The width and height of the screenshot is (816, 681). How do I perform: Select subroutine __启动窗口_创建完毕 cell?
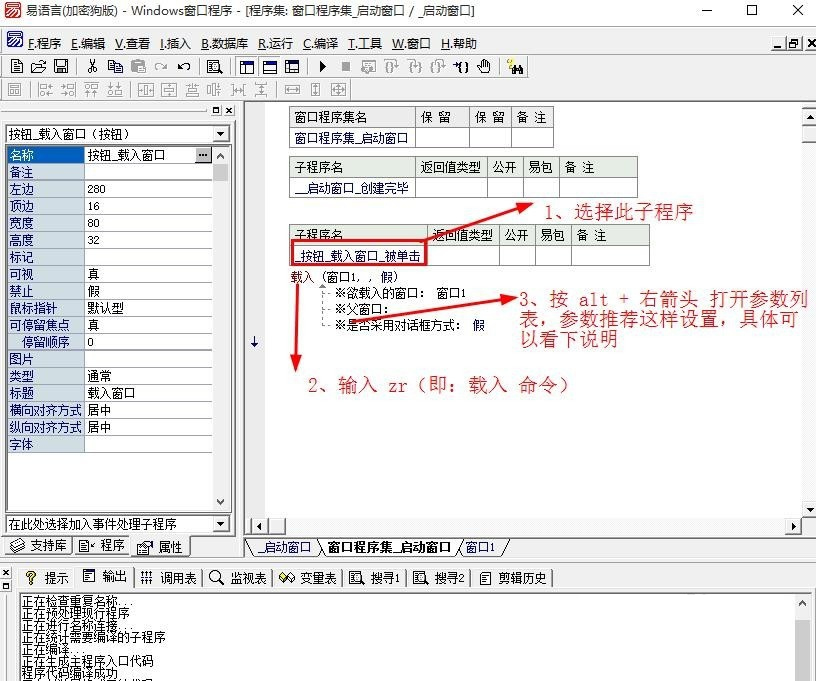pyautogui.click(x=352, y=188)
